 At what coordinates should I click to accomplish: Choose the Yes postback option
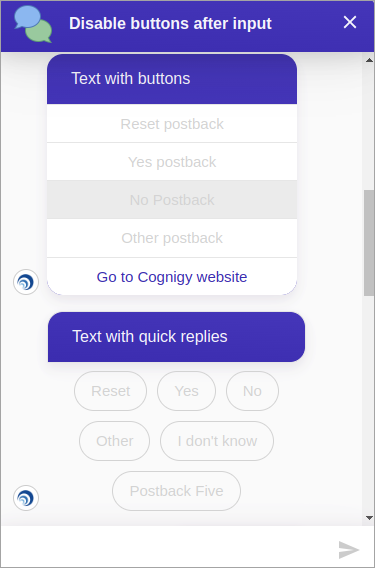[x=172, y=162]
